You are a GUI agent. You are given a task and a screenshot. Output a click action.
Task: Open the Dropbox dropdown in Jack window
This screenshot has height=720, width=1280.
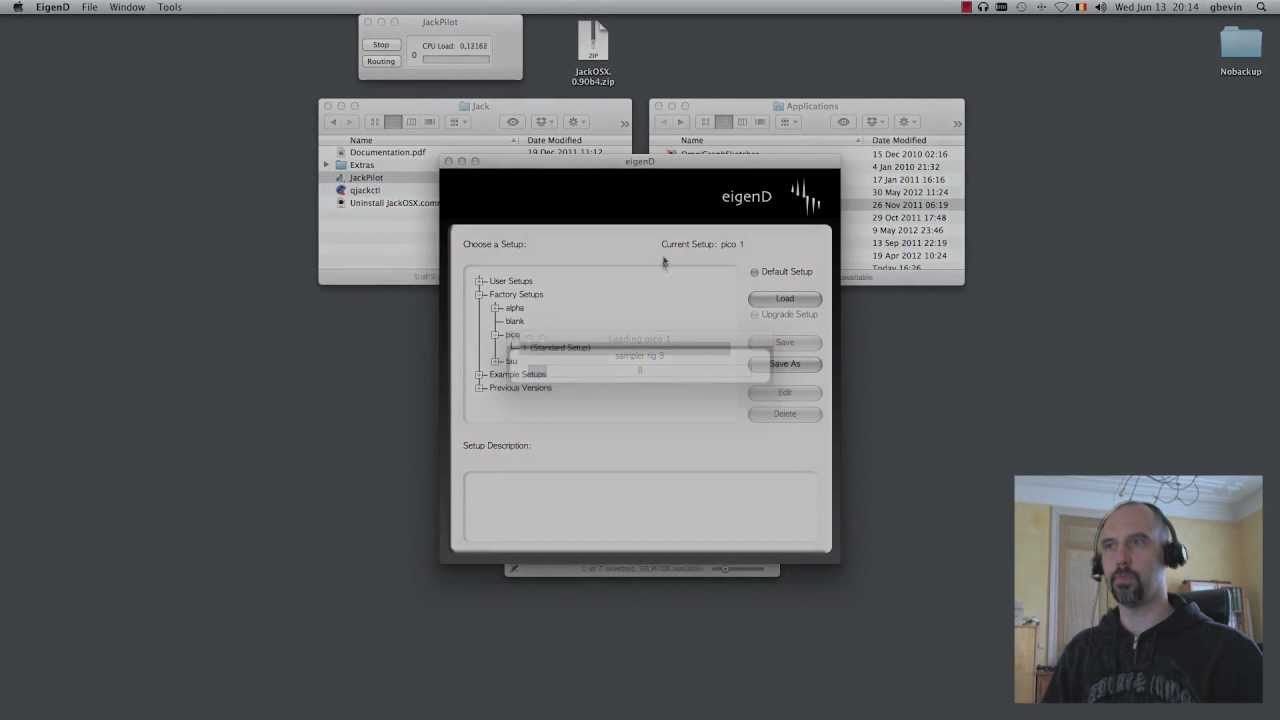pos(545,122)
